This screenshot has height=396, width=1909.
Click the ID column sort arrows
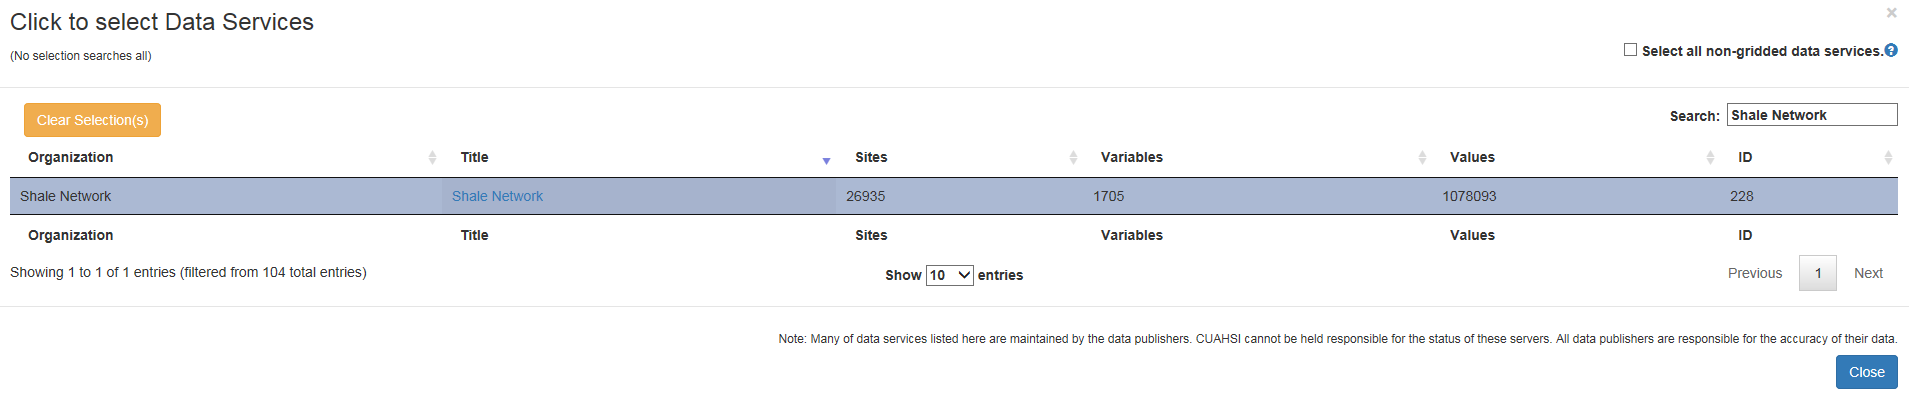(1888, 157)
